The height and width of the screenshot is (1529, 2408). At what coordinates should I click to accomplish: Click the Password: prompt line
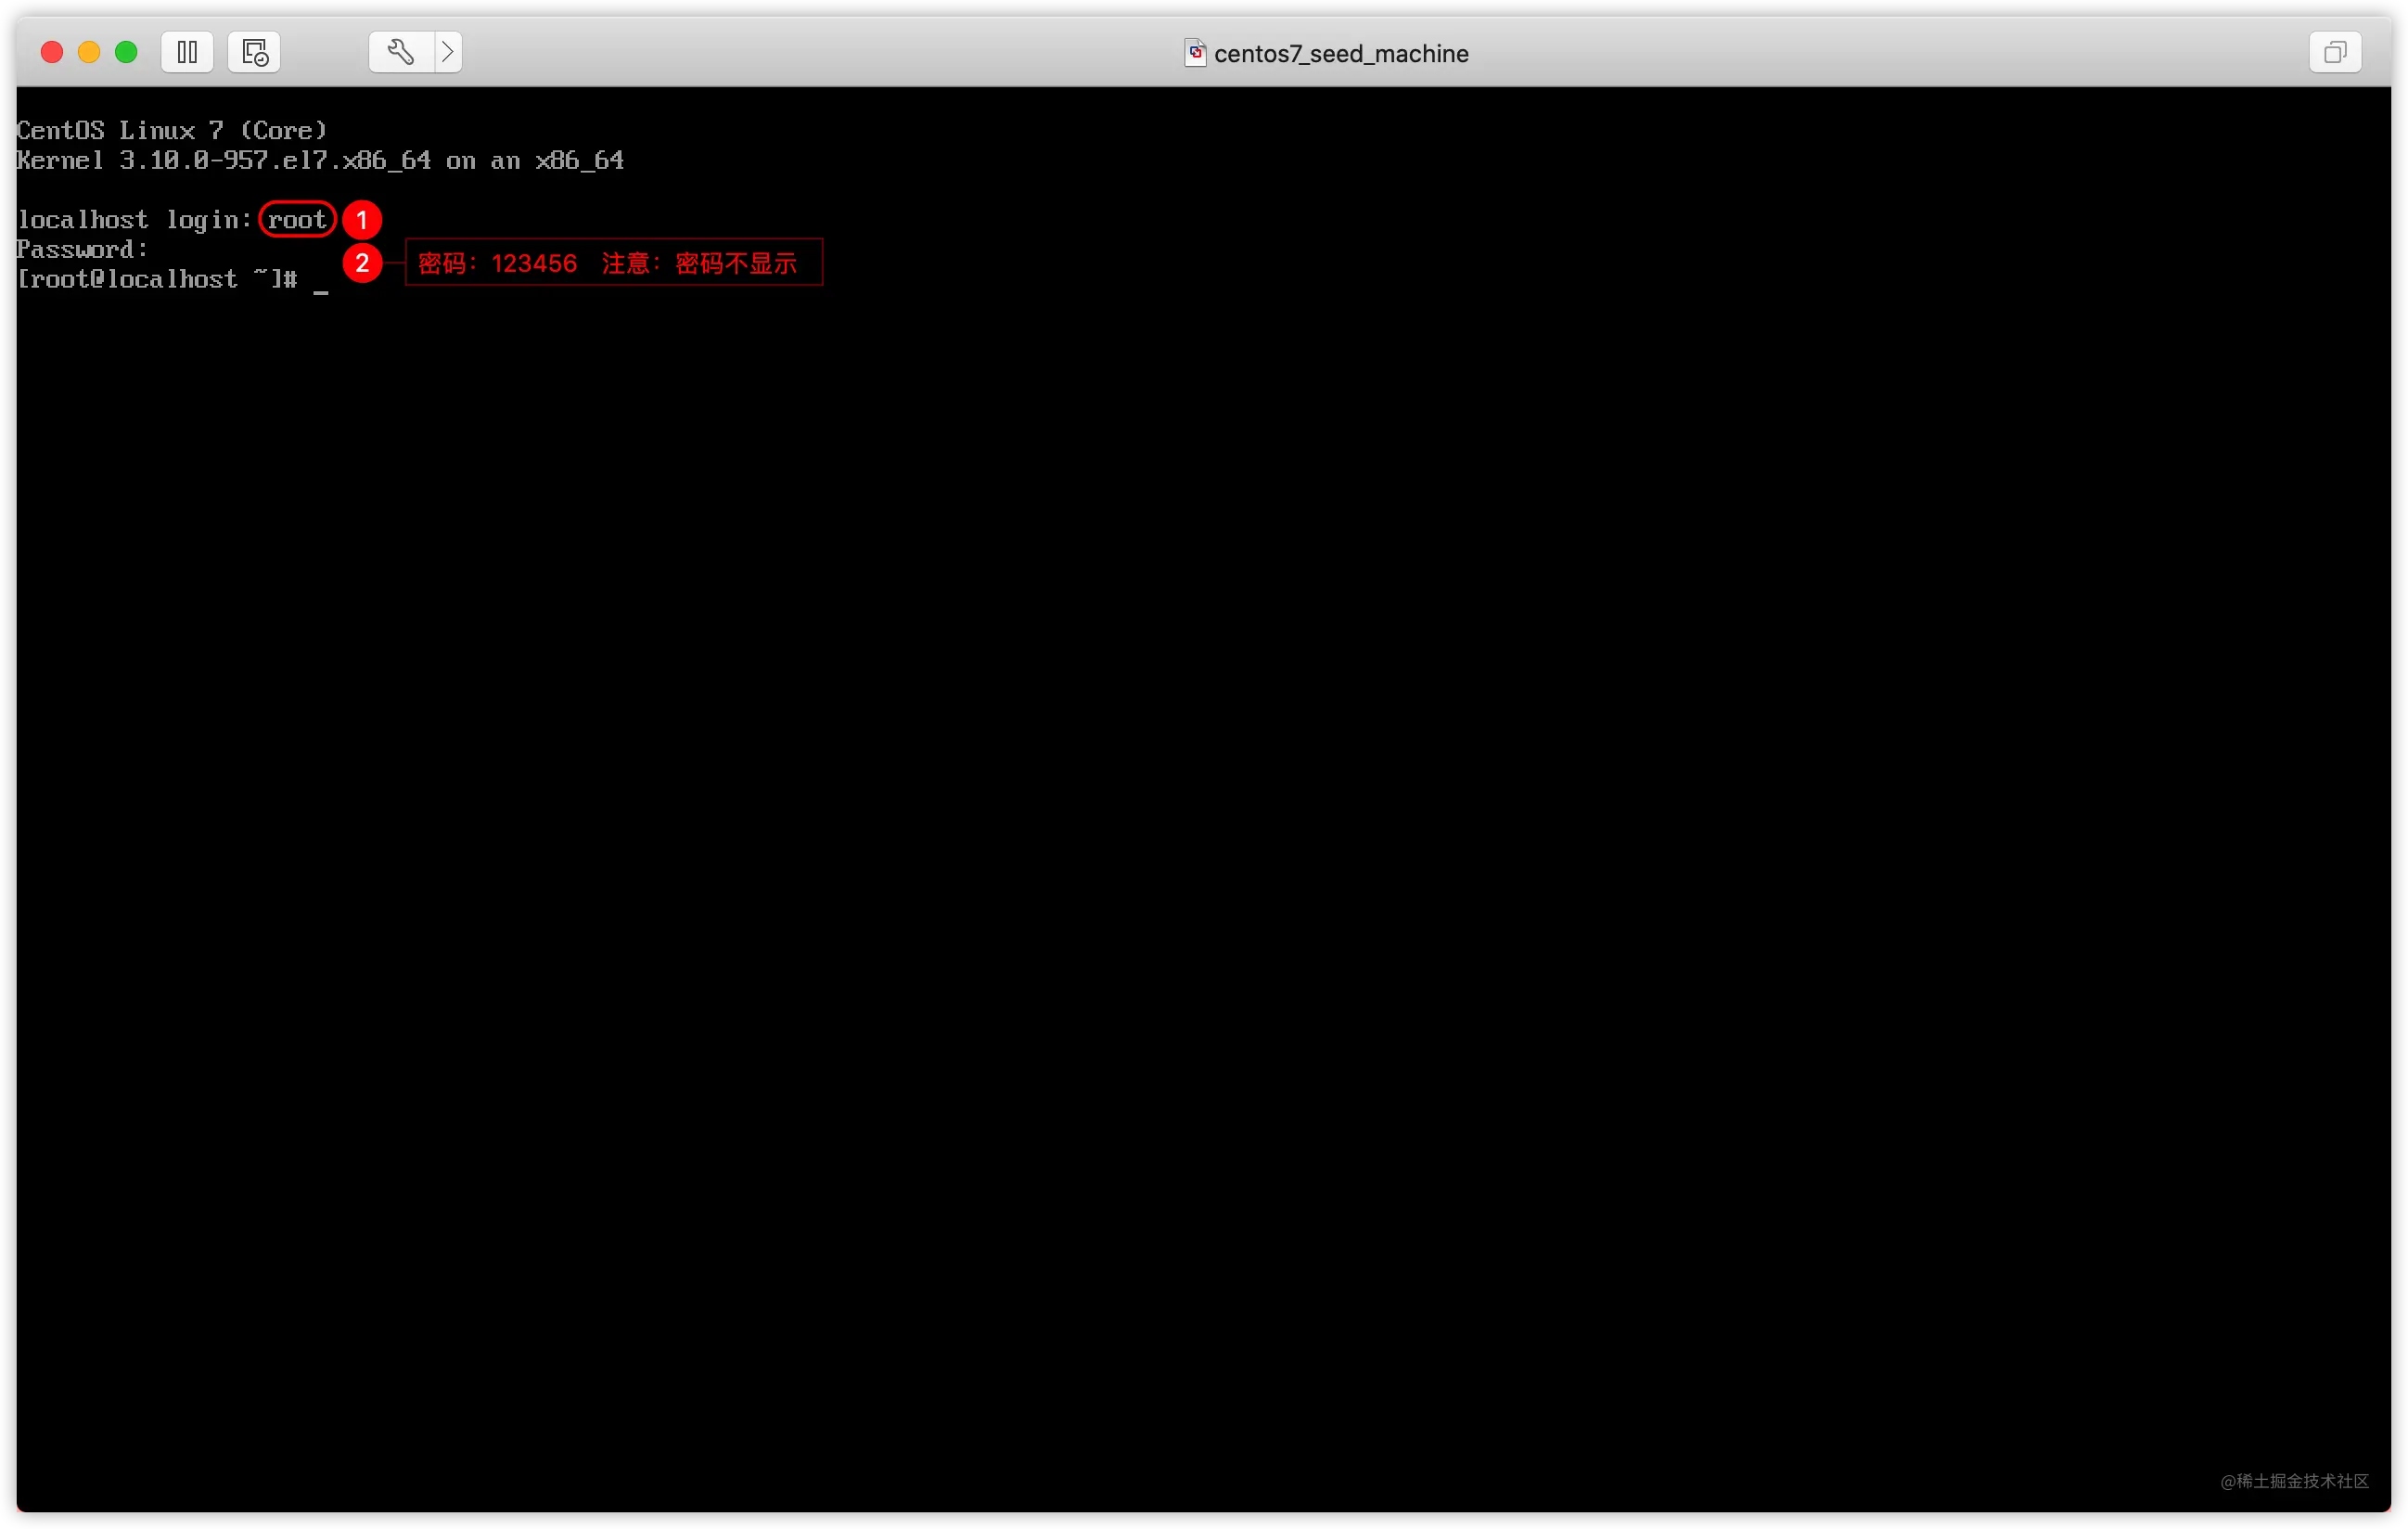(x=82, y=250)
